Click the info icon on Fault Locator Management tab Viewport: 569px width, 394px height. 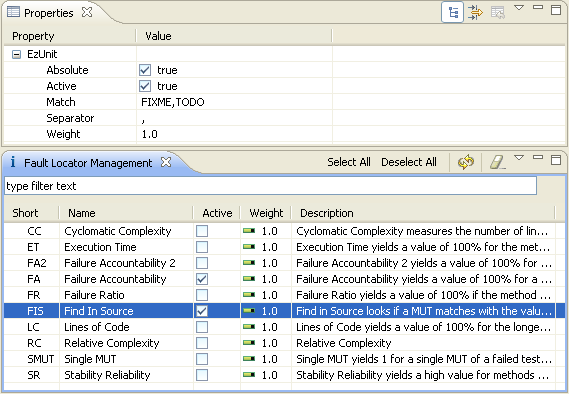coord(13,162)
